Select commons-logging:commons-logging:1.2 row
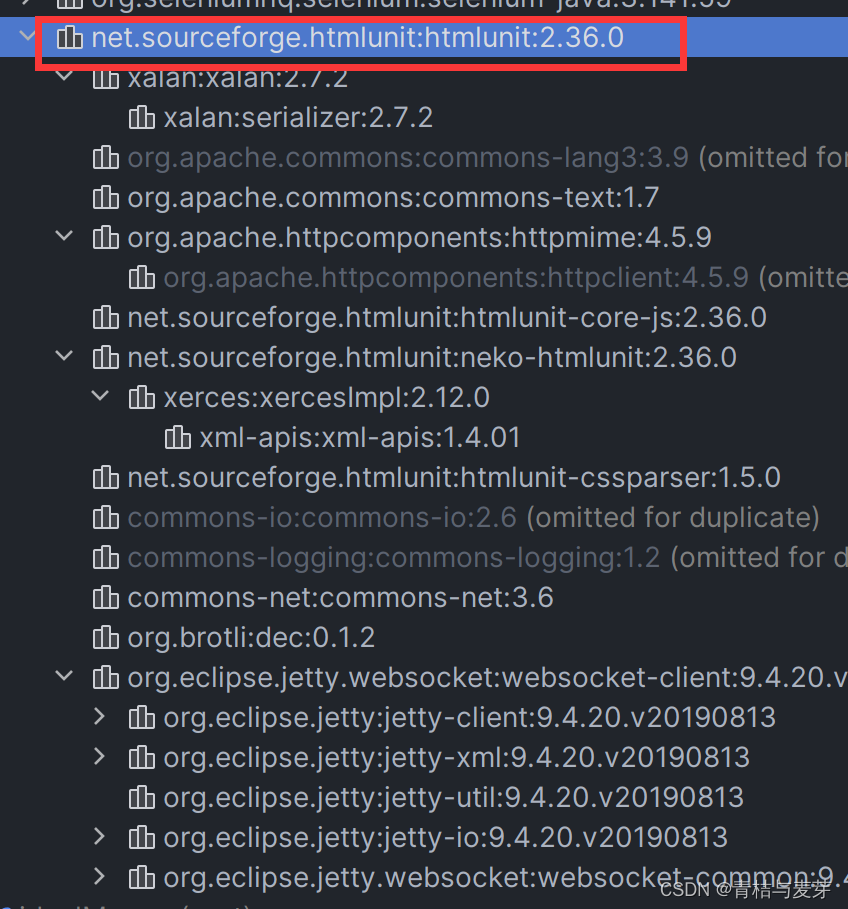This screenshot has height=909, width=848. [424, 558]
